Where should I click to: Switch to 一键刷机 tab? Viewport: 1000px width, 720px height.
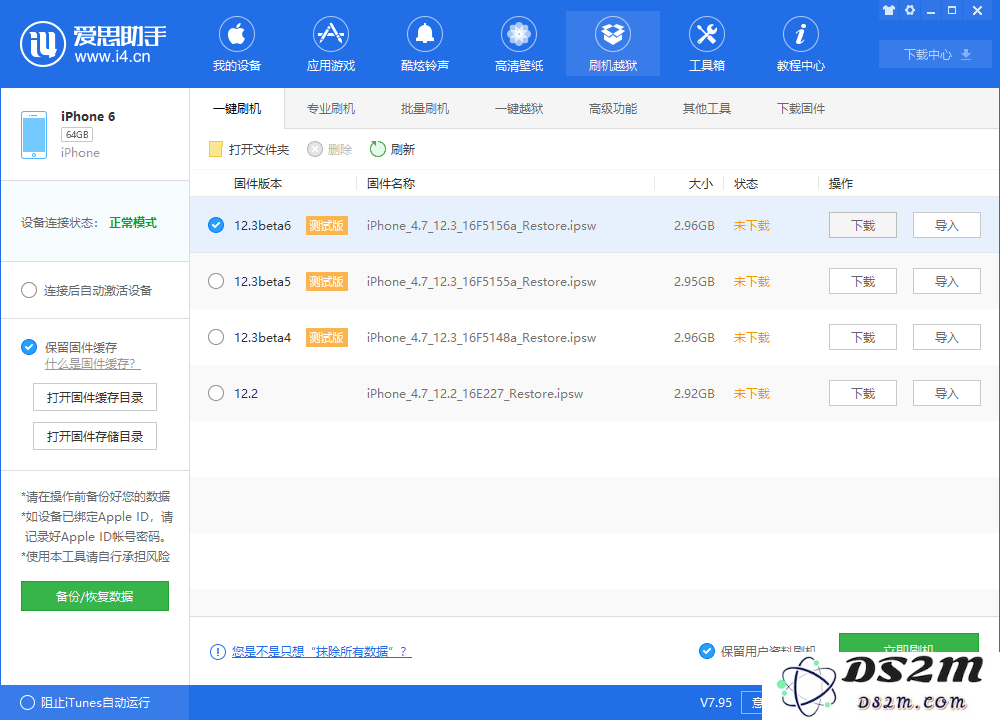click(x=237, y=108)
